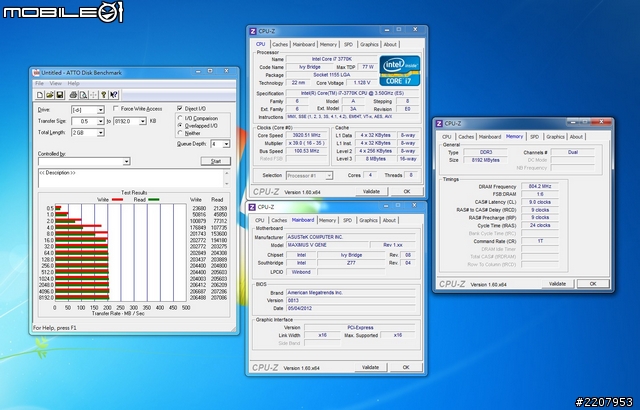Viewport: 640px width, 410px height.
Task: Click the Start button in ATTO
Action: tap(216, 161)
